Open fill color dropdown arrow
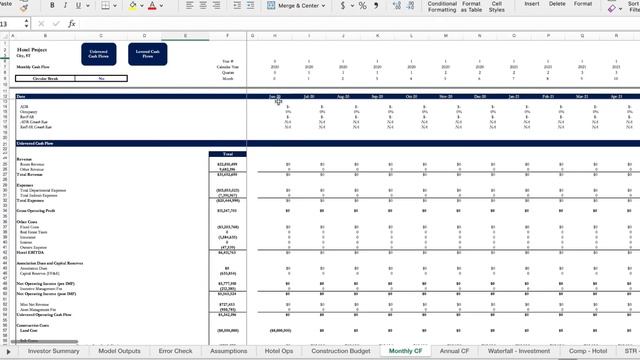The width and height of the screenshot is (640, 360). click(x=142, y=6)
